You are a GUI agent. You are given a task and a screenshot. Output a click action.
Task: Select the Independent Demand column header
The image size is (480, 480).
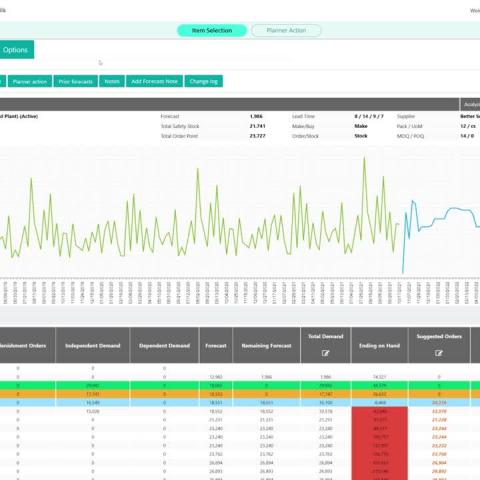tap(93, 346)
